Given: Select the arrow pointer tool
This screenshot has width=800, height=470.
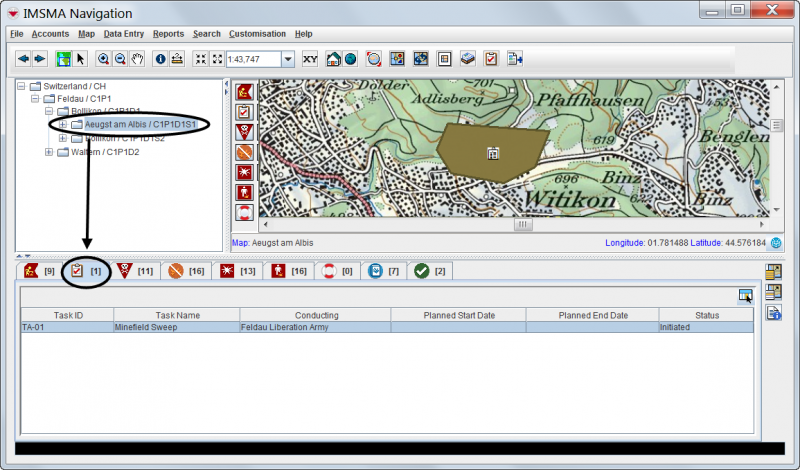Looking at the screenshot, I should coord(81,59).
